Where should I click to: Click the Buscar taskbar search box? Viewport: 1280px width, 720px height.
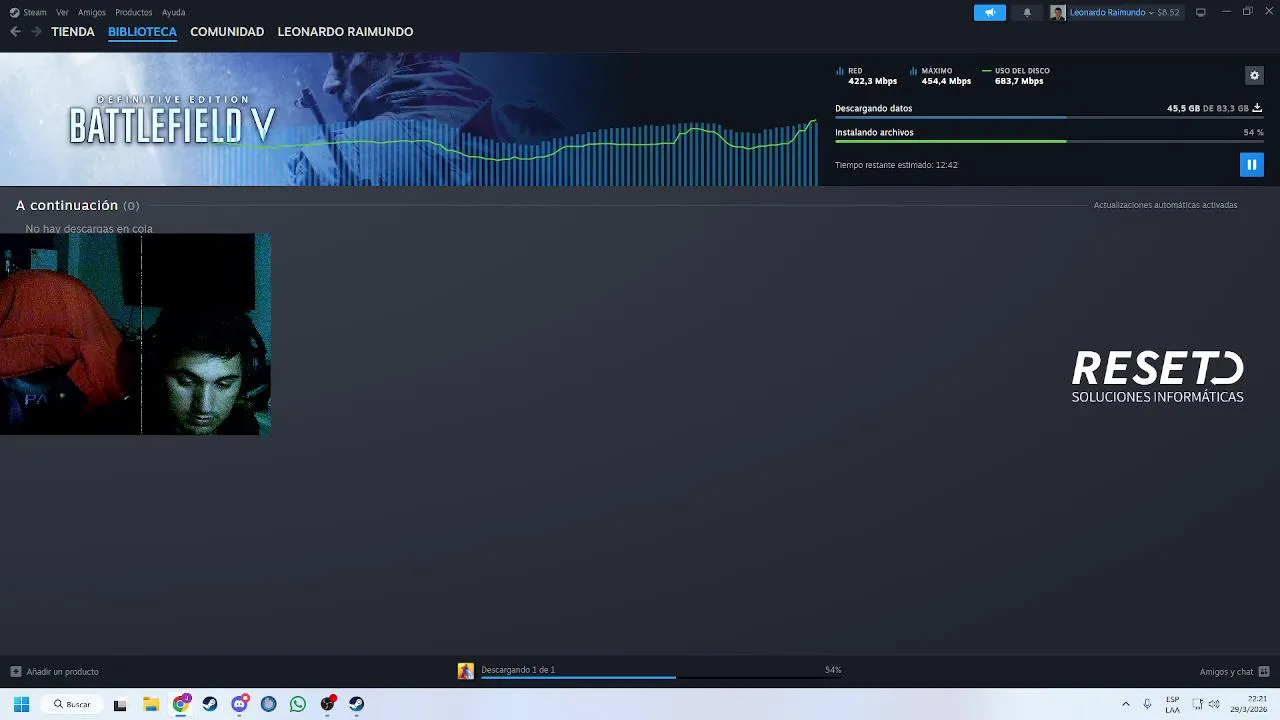click(72, 704)
